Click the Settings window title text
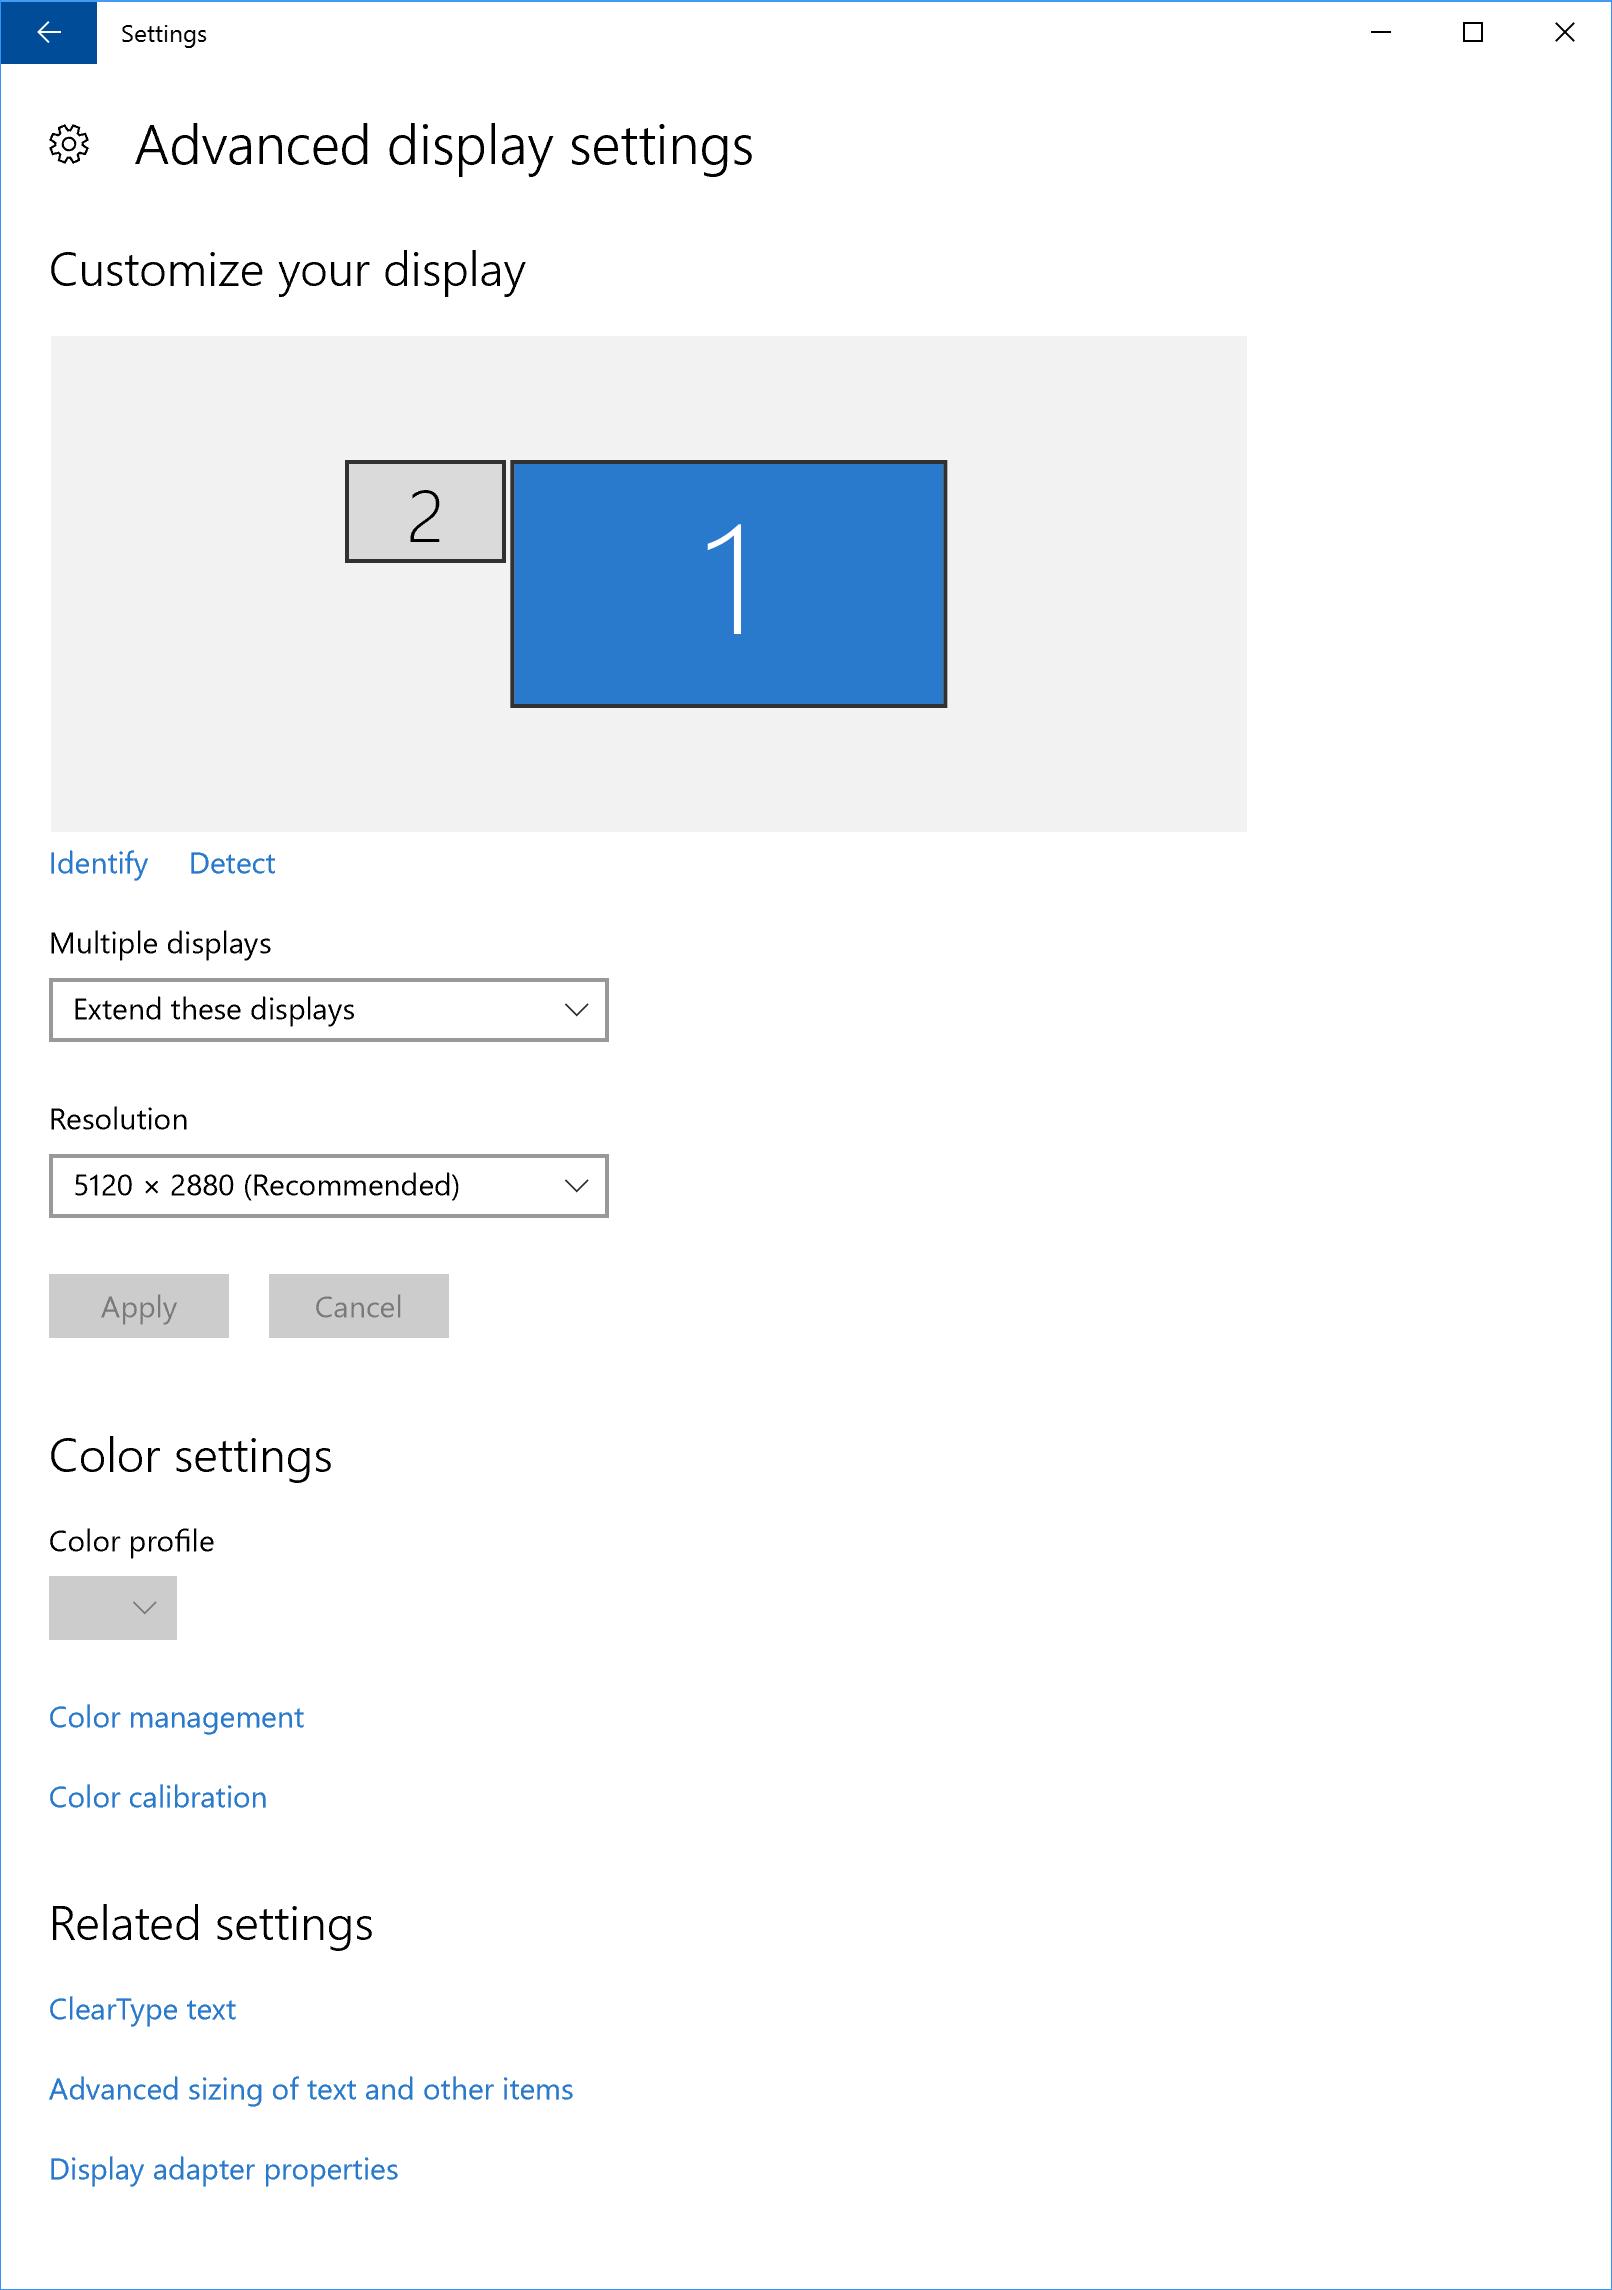 coord(164,34)
